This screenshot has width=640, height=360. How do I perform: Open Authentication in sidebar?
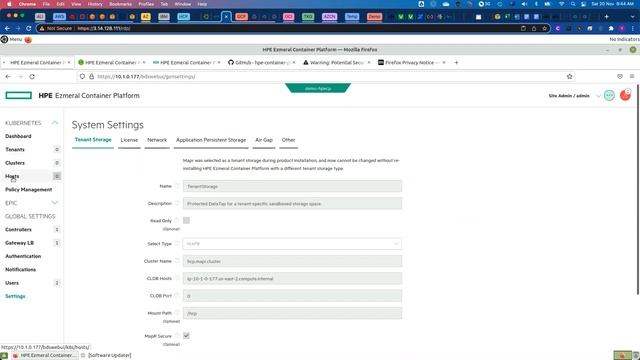23,256
